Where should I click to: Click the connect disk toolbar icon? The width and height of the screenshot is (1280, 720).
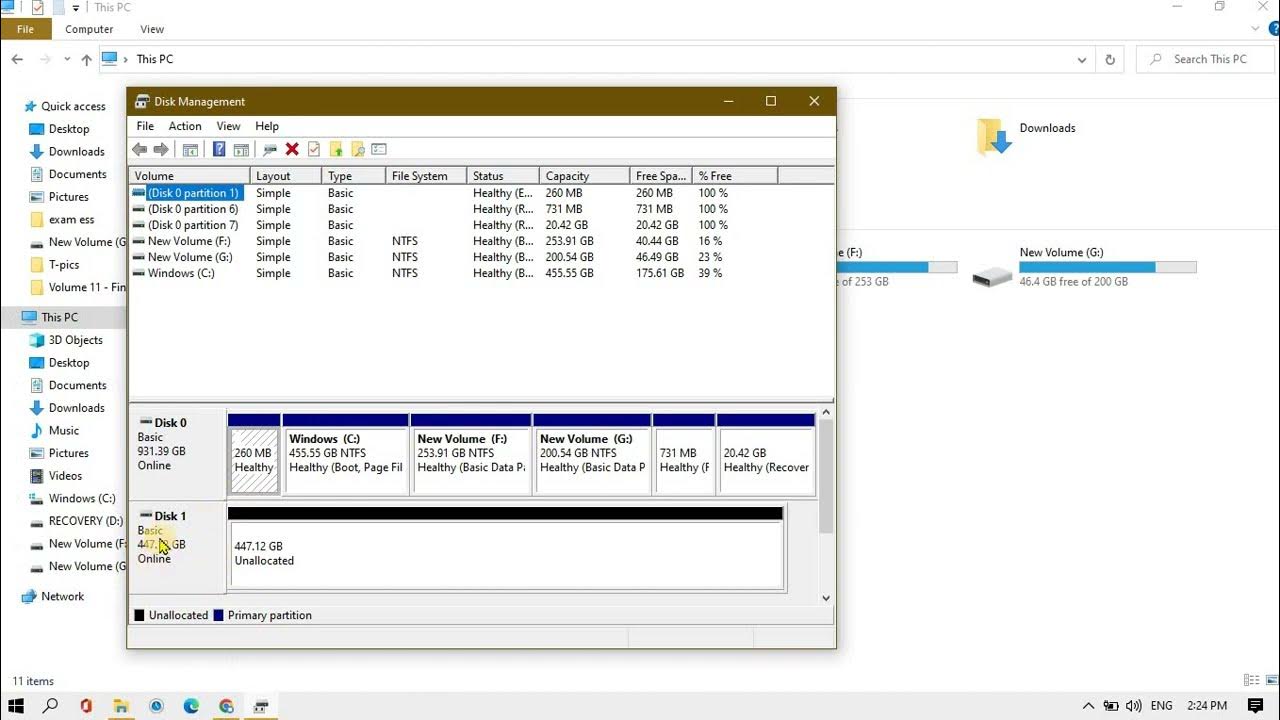click(270, 149)
